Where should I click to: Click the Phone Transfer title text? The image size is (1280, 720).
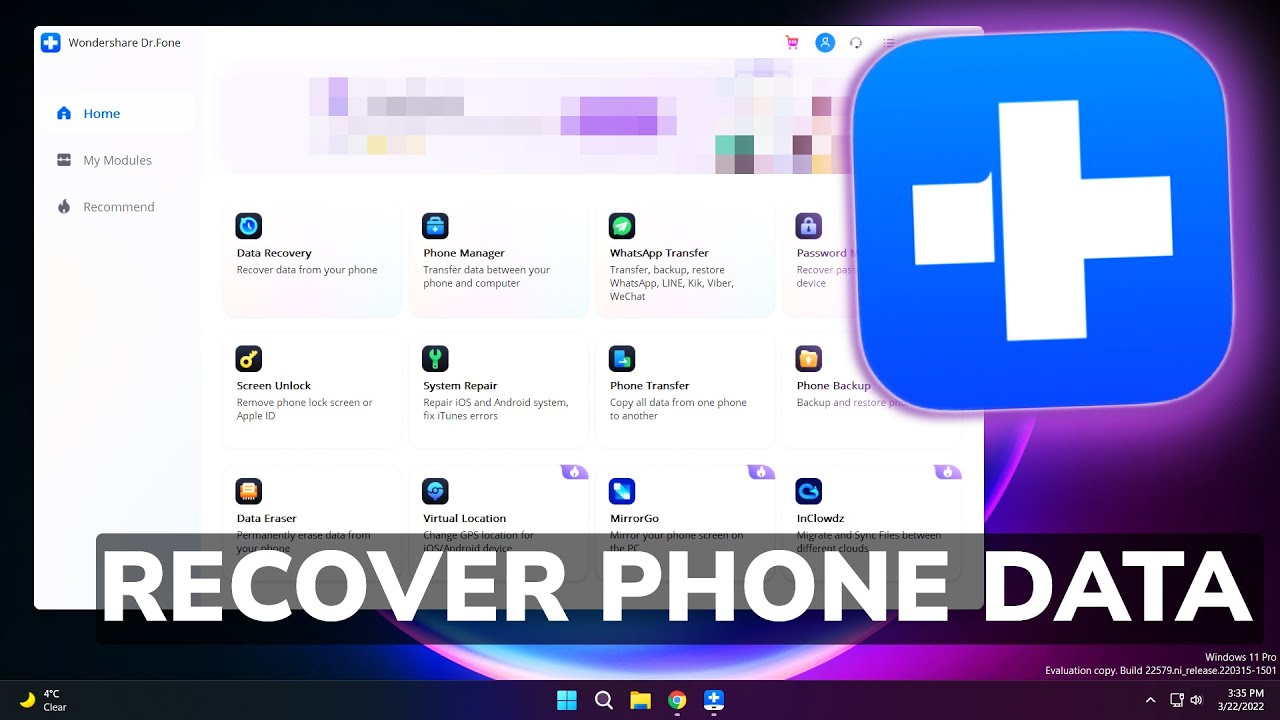click(x=650, y=386)
